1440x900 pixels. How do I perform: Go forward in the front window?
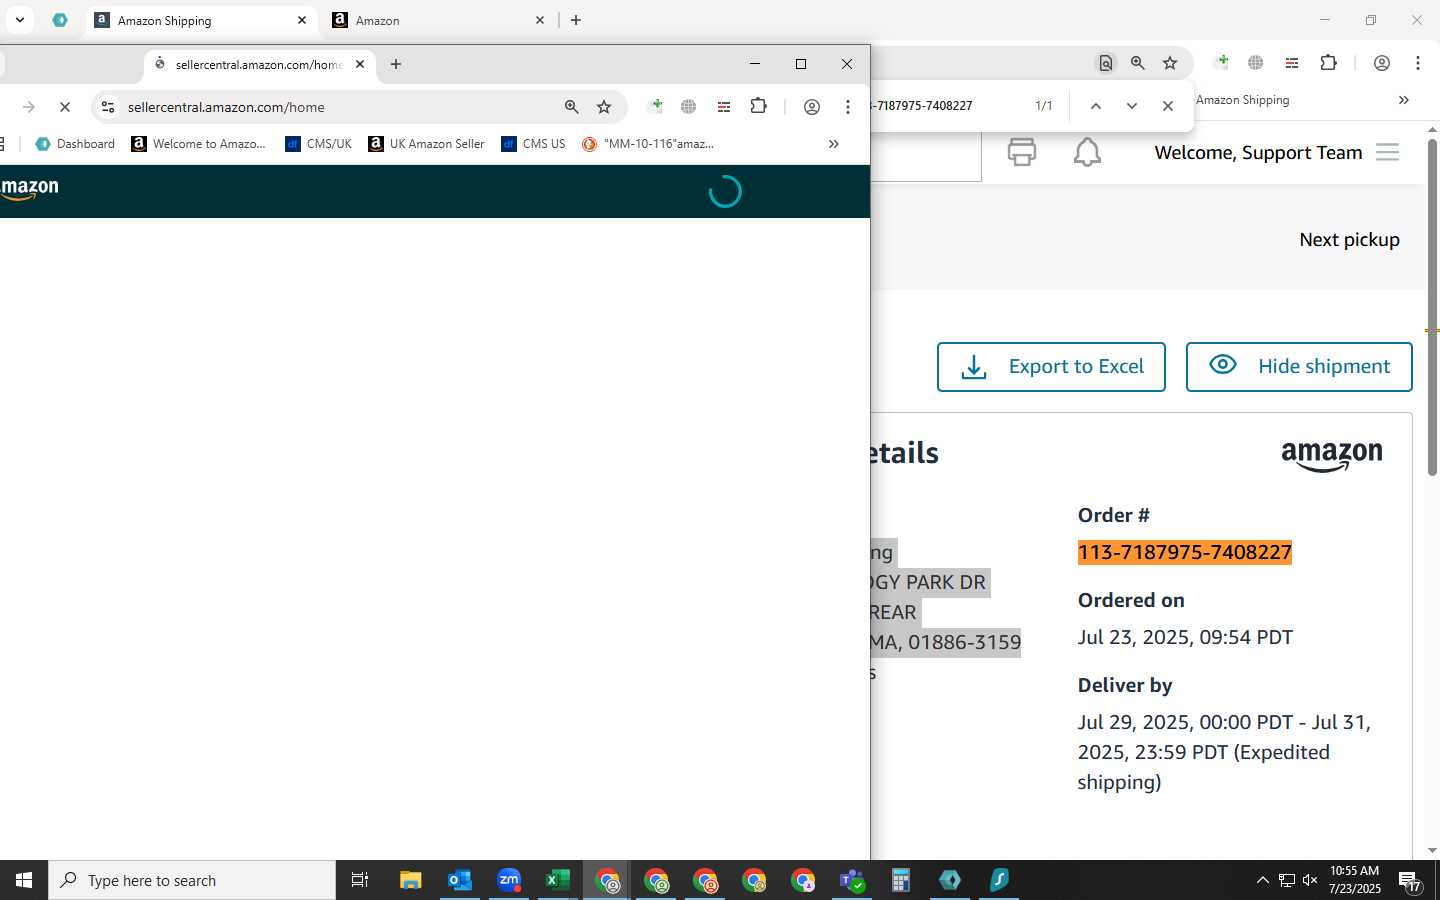[29, 107]
